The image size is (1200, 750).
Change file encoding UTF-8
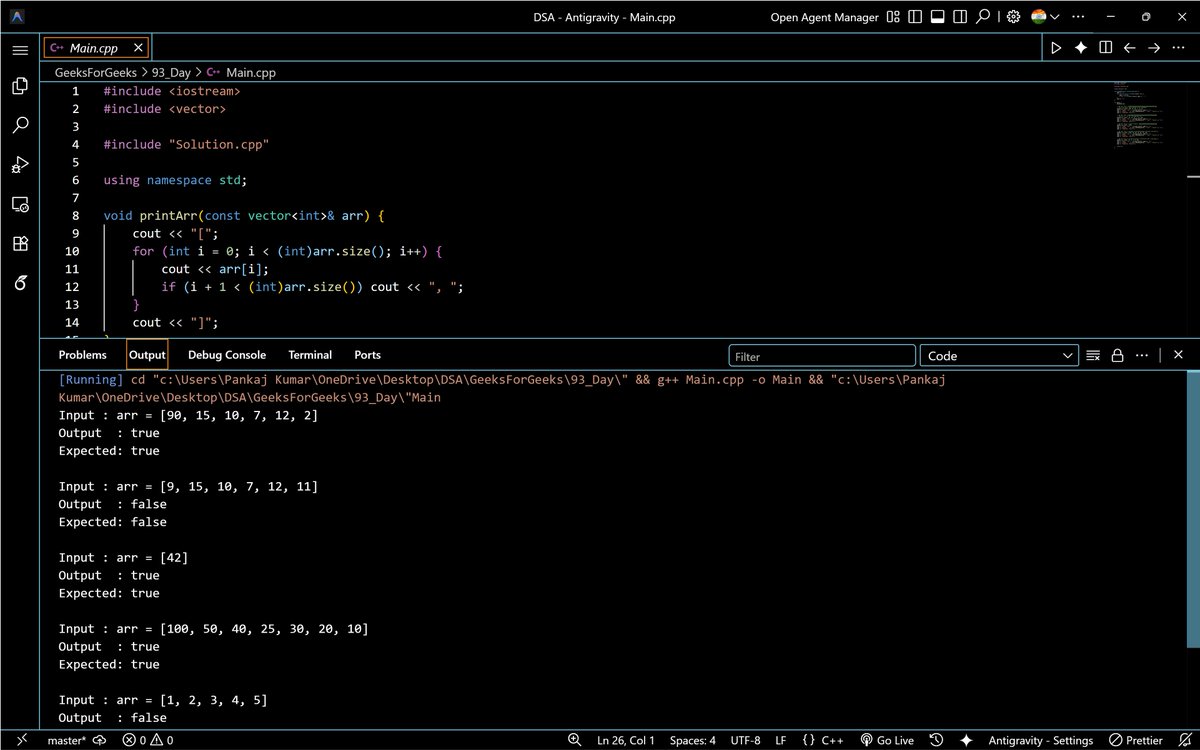pos(745,740)
